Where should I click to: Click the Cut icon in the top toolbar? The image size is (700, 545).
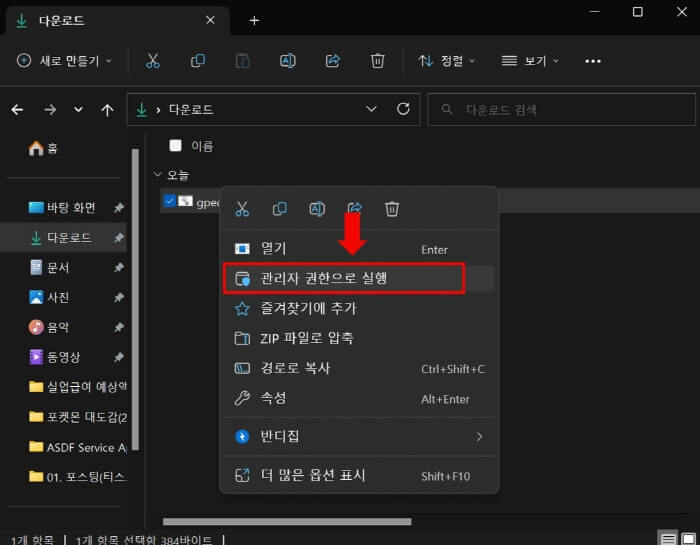(153, 61)
